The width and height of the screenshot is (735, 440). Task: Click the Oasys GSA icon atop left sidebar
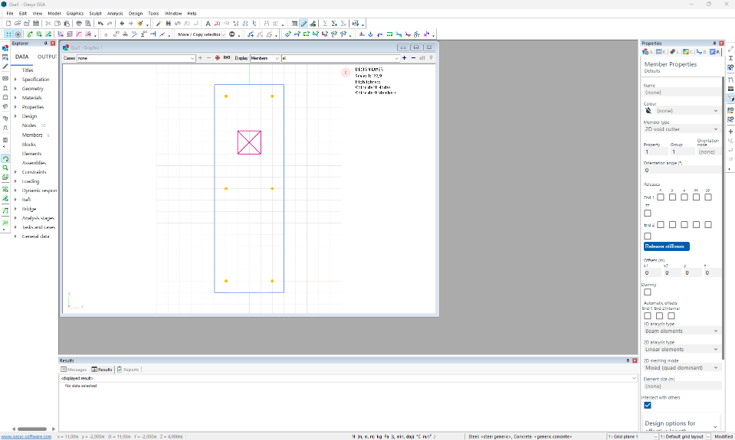[x=5, y=48]
